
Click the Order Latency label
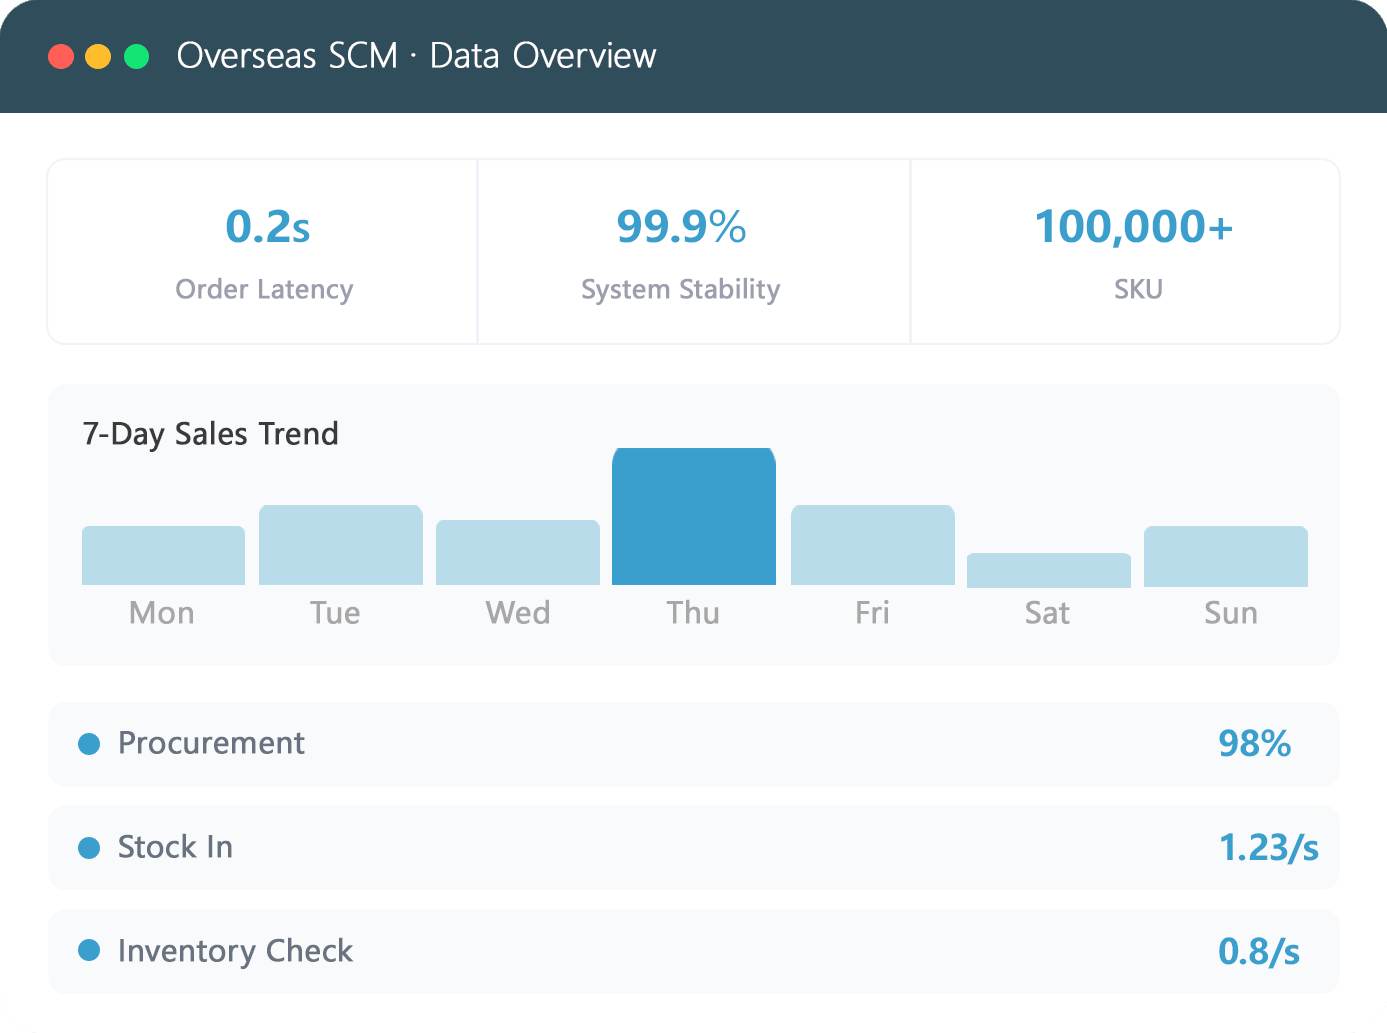pos(264,290)
